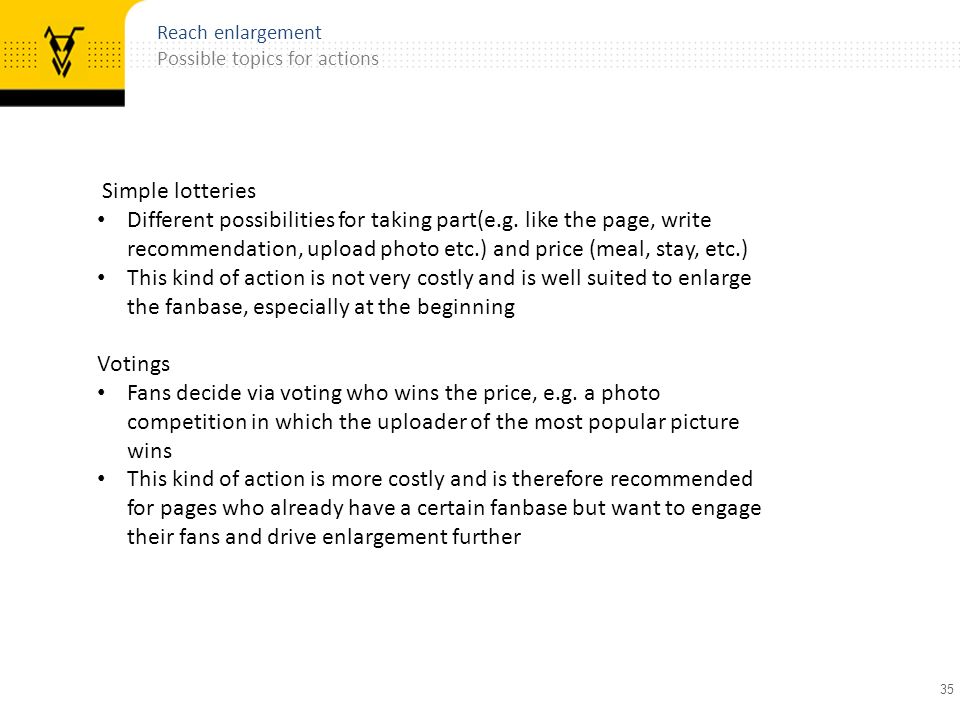Click the bullet before 'This kind of action is more costly'
The width and height of the screenshot is (960, 720).
pos(102,479)
